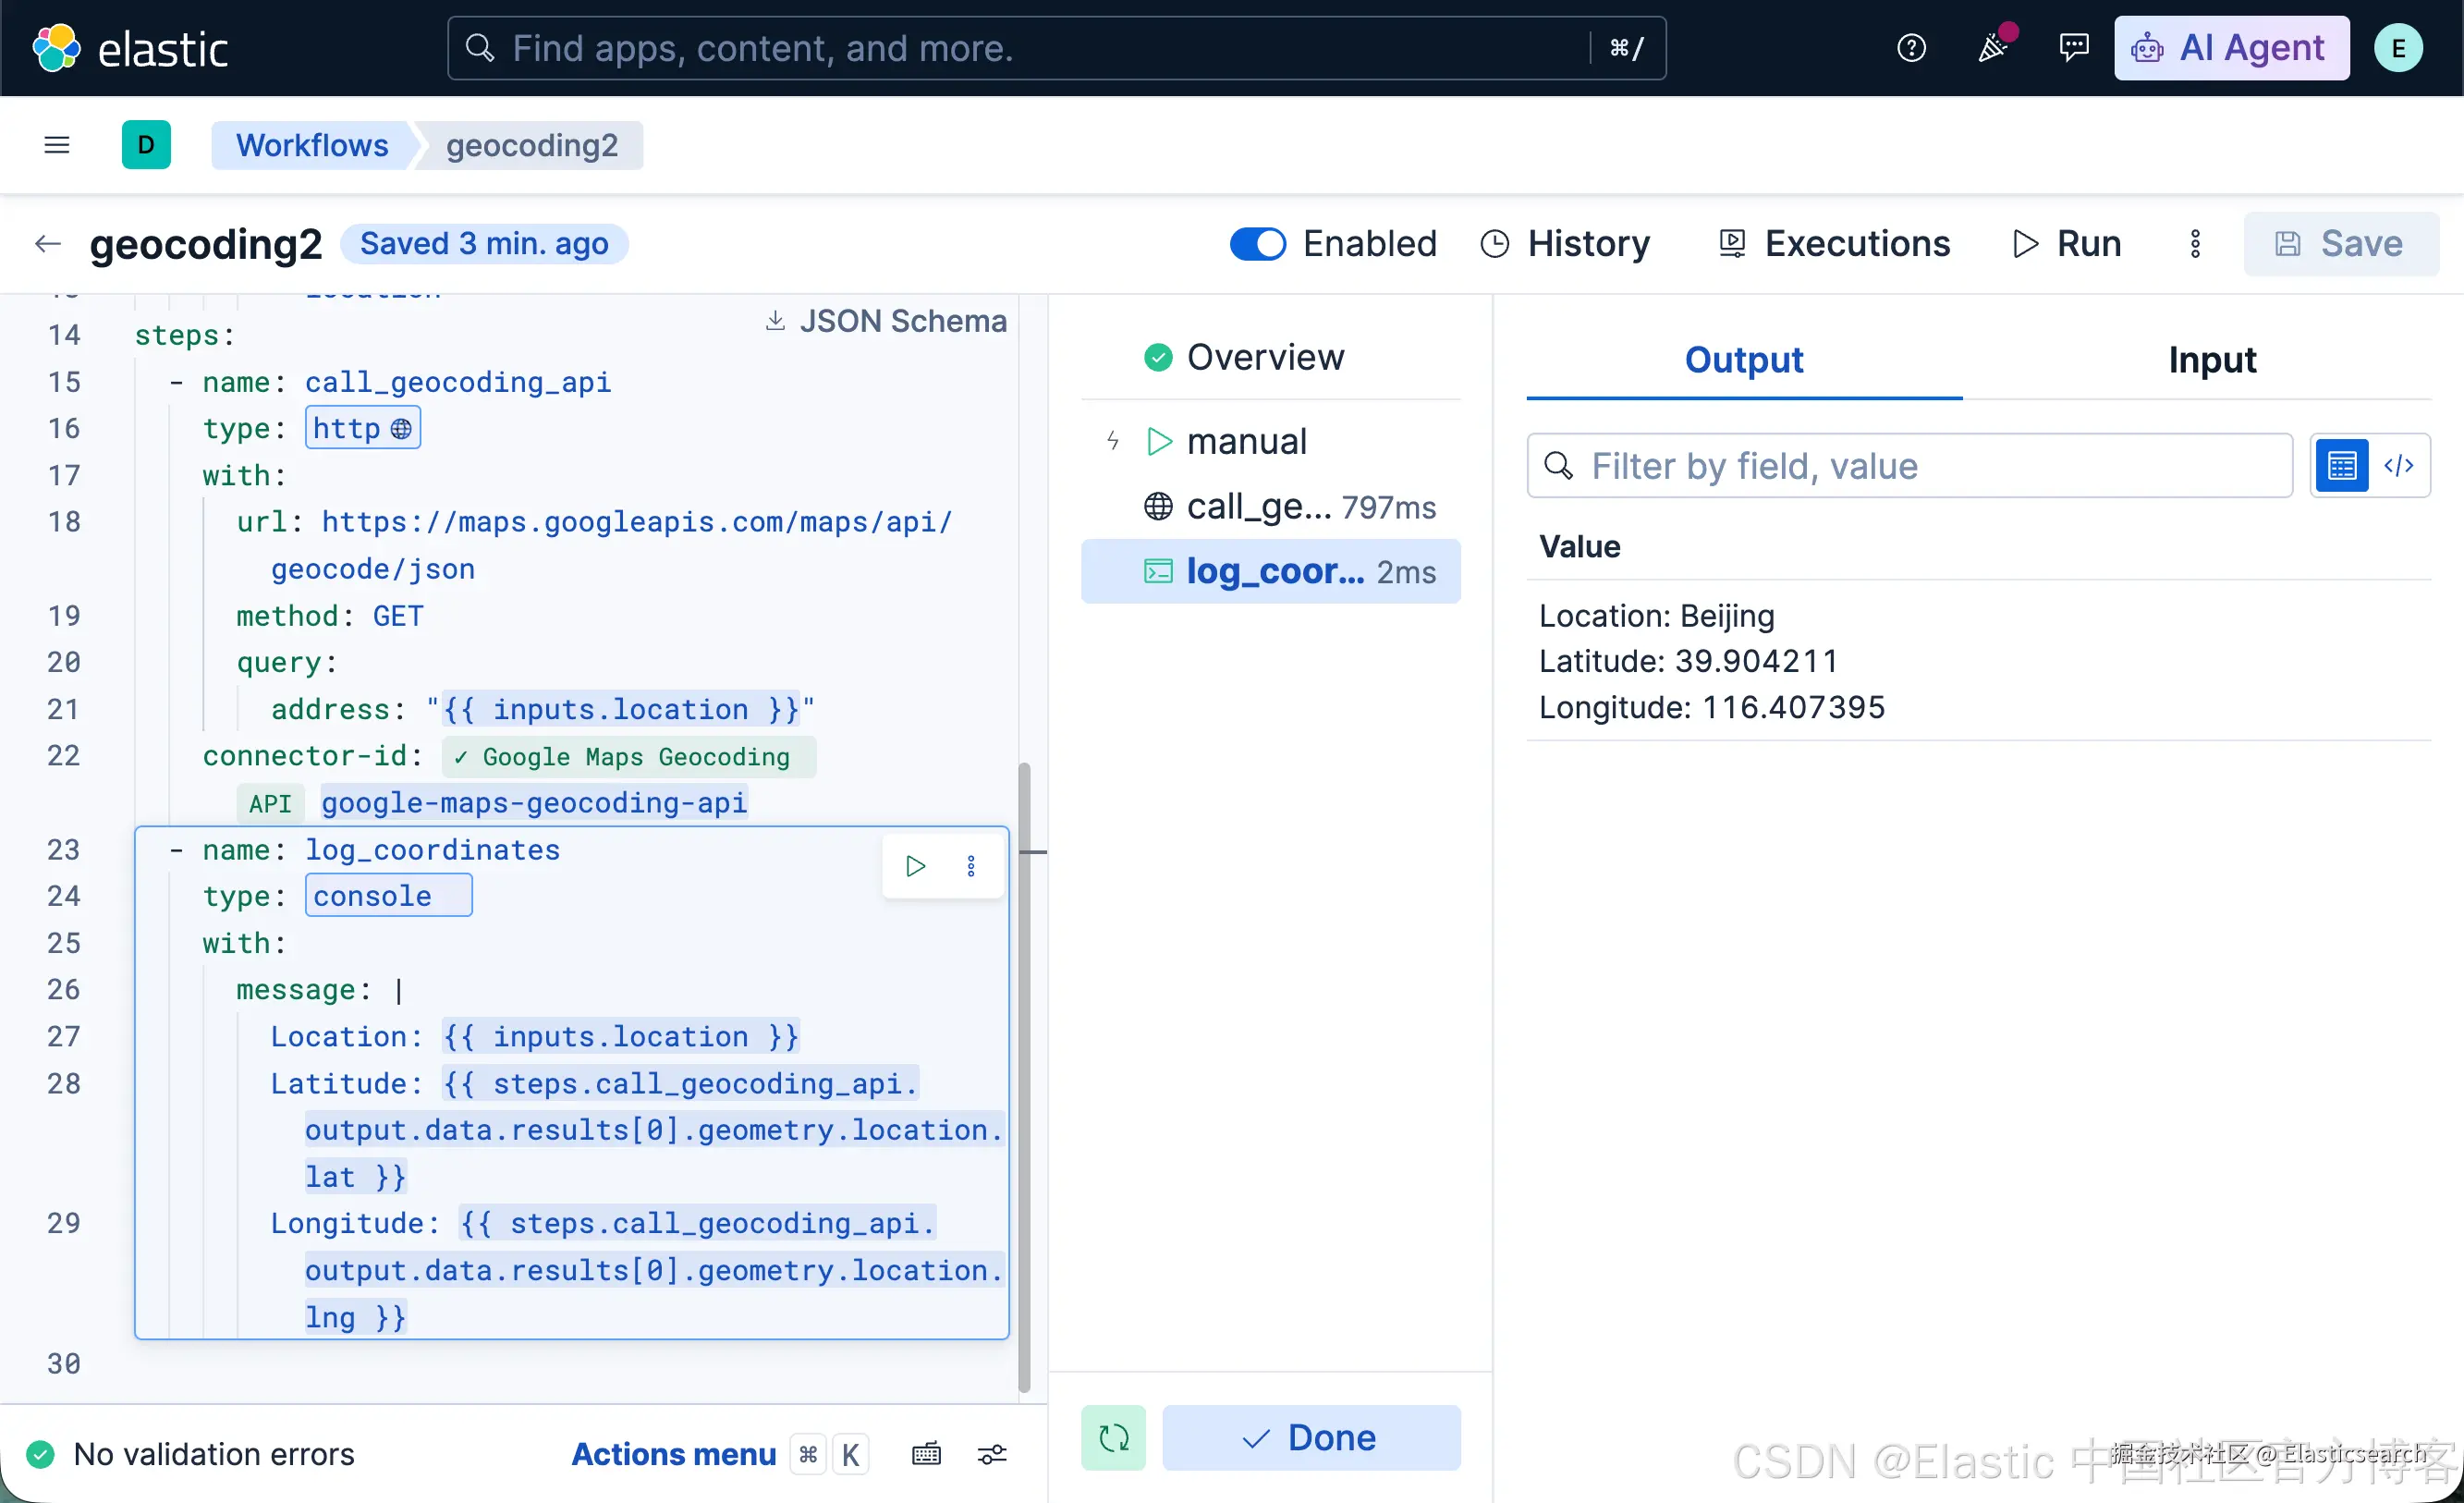Click the editor vertical scrollbar
The height and width of the screenshot is (1503, 2464).
tap(1024, 1078)
